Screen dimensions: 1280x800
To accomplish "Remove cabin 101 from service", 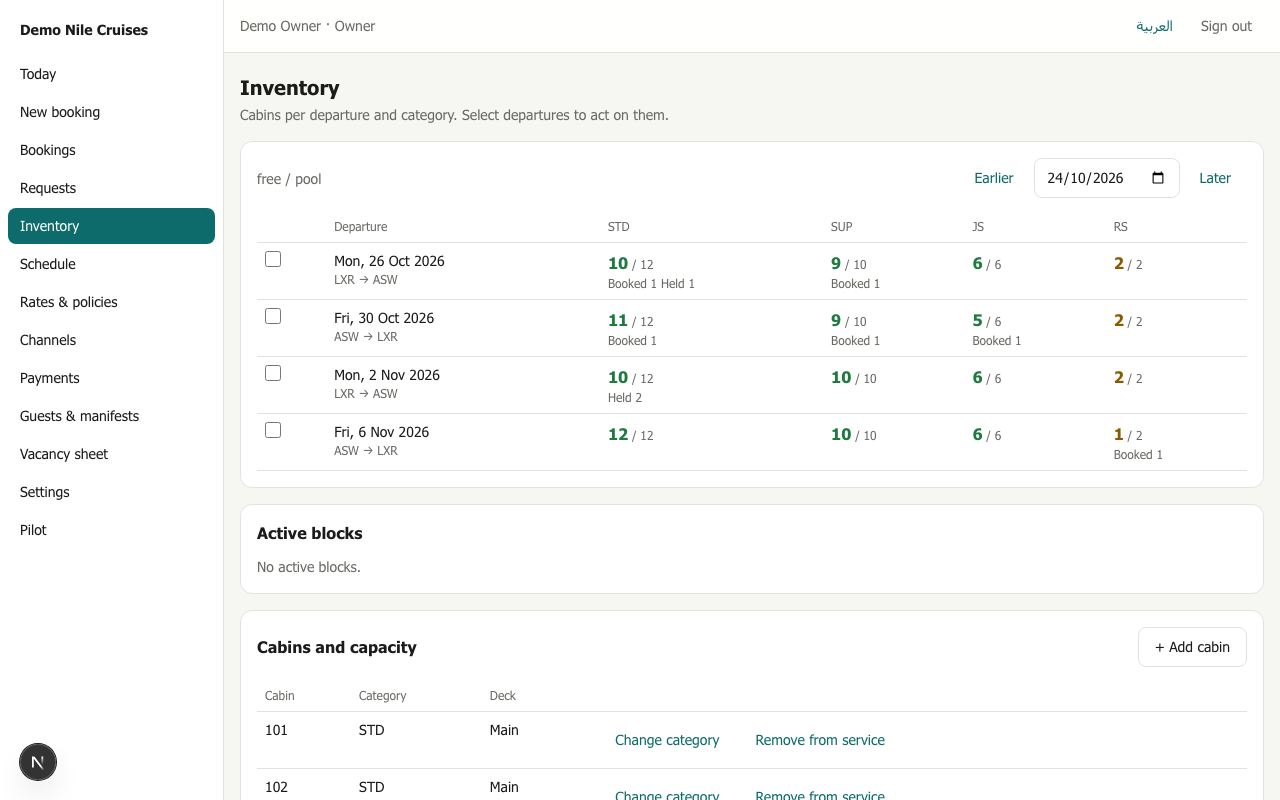I will [820, 740].
